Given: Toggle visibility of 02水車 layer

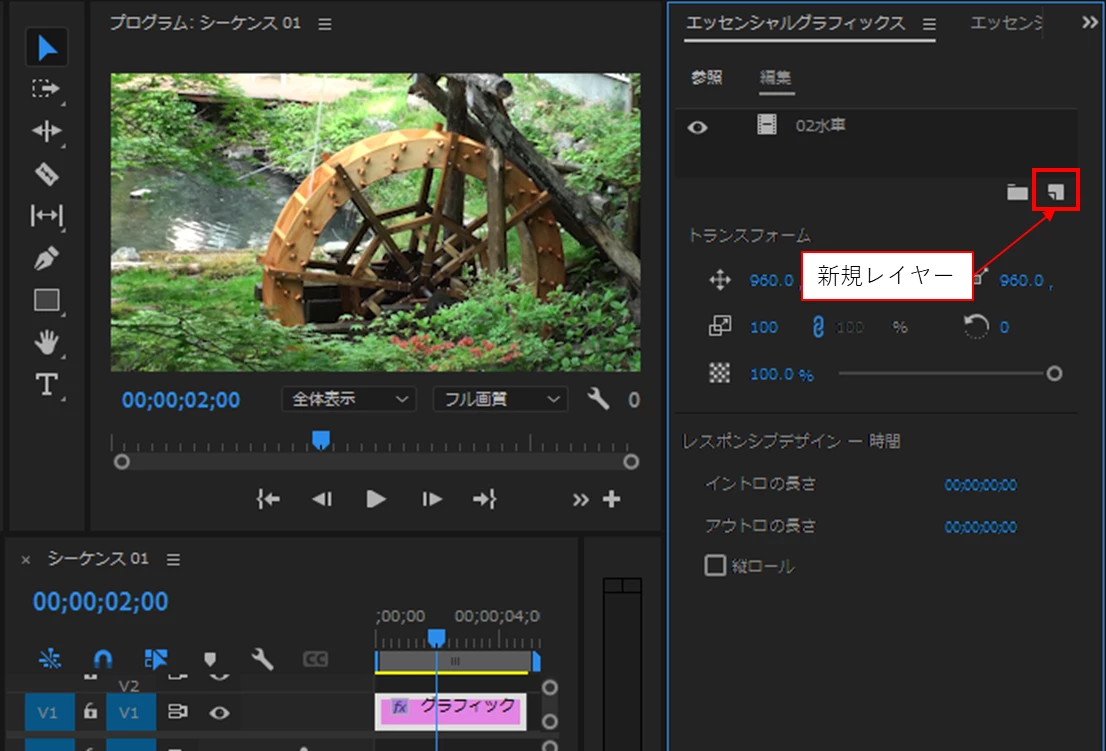Looking at the screenshot, I should 698,128.
